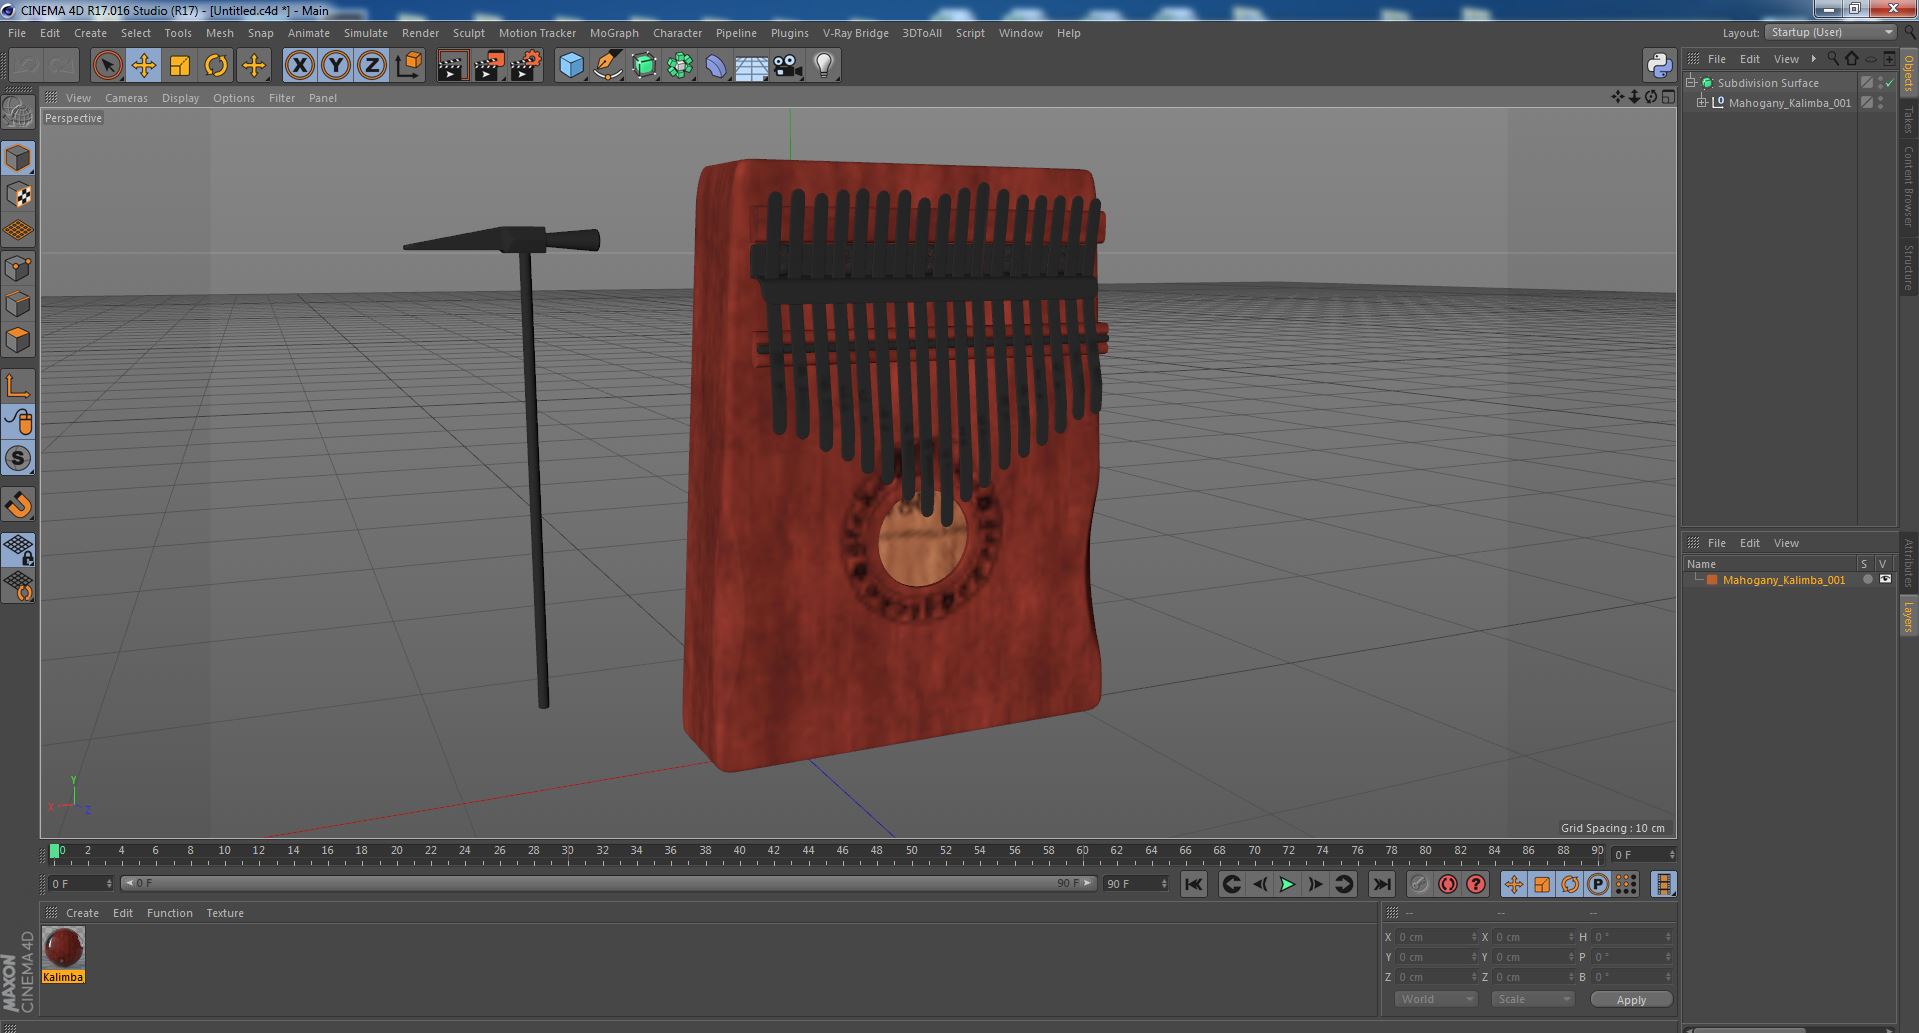The image size is (1919, 1033).
Task: Render to Picture Viewer
Action: click(x=489, y=66)
